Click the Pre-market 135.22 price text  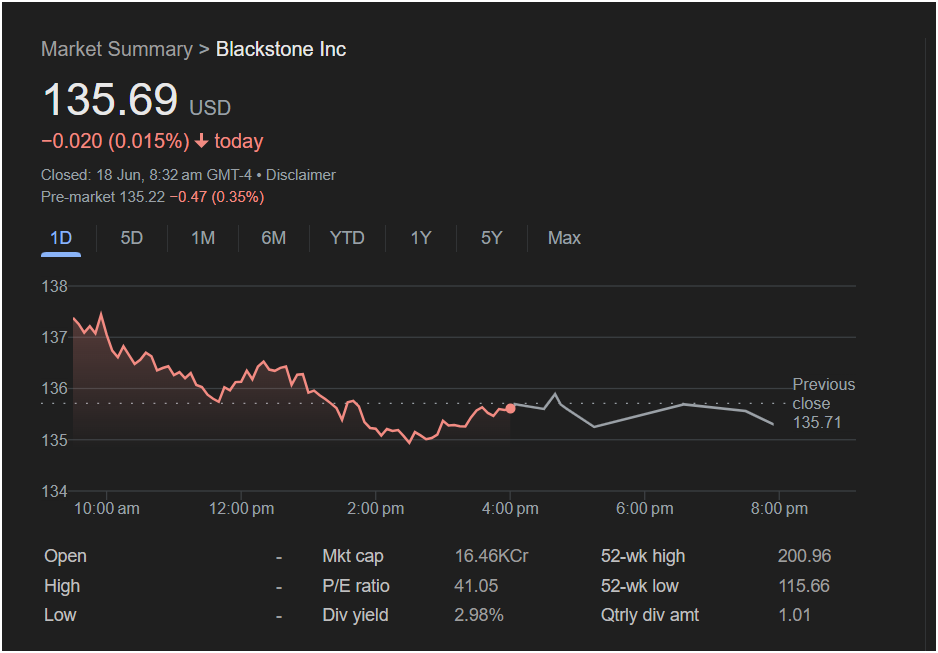tap(103, 197)
